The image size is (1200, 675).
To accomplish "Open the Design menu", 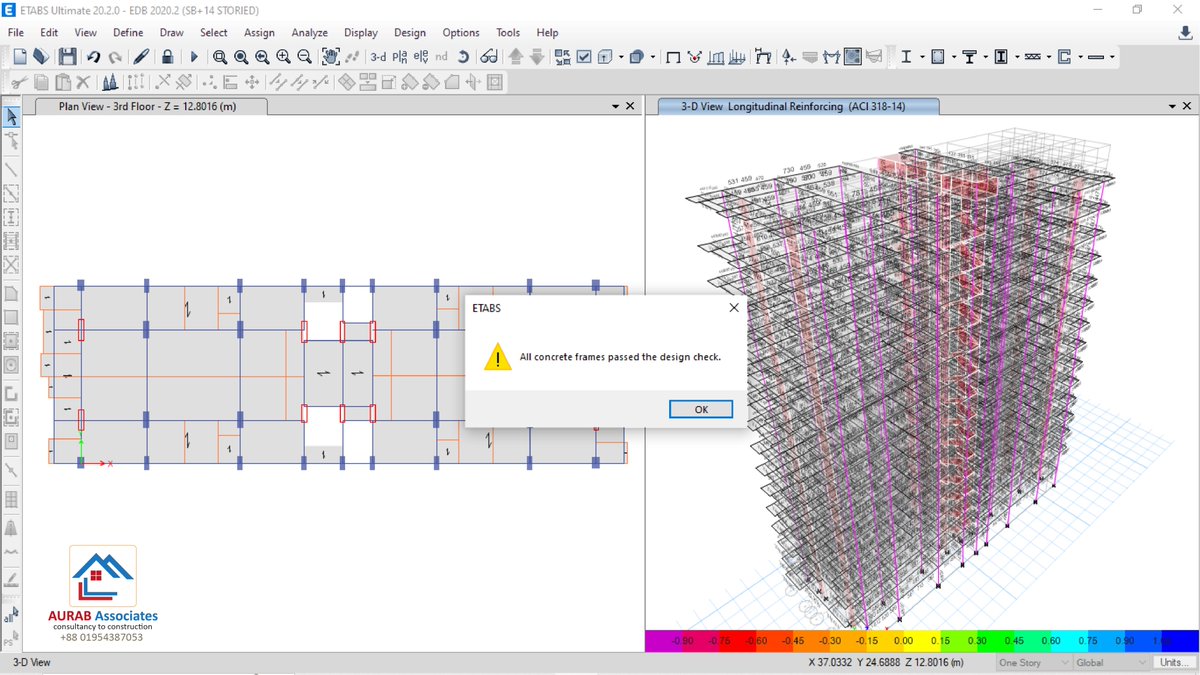I will (x=410, y=33).
